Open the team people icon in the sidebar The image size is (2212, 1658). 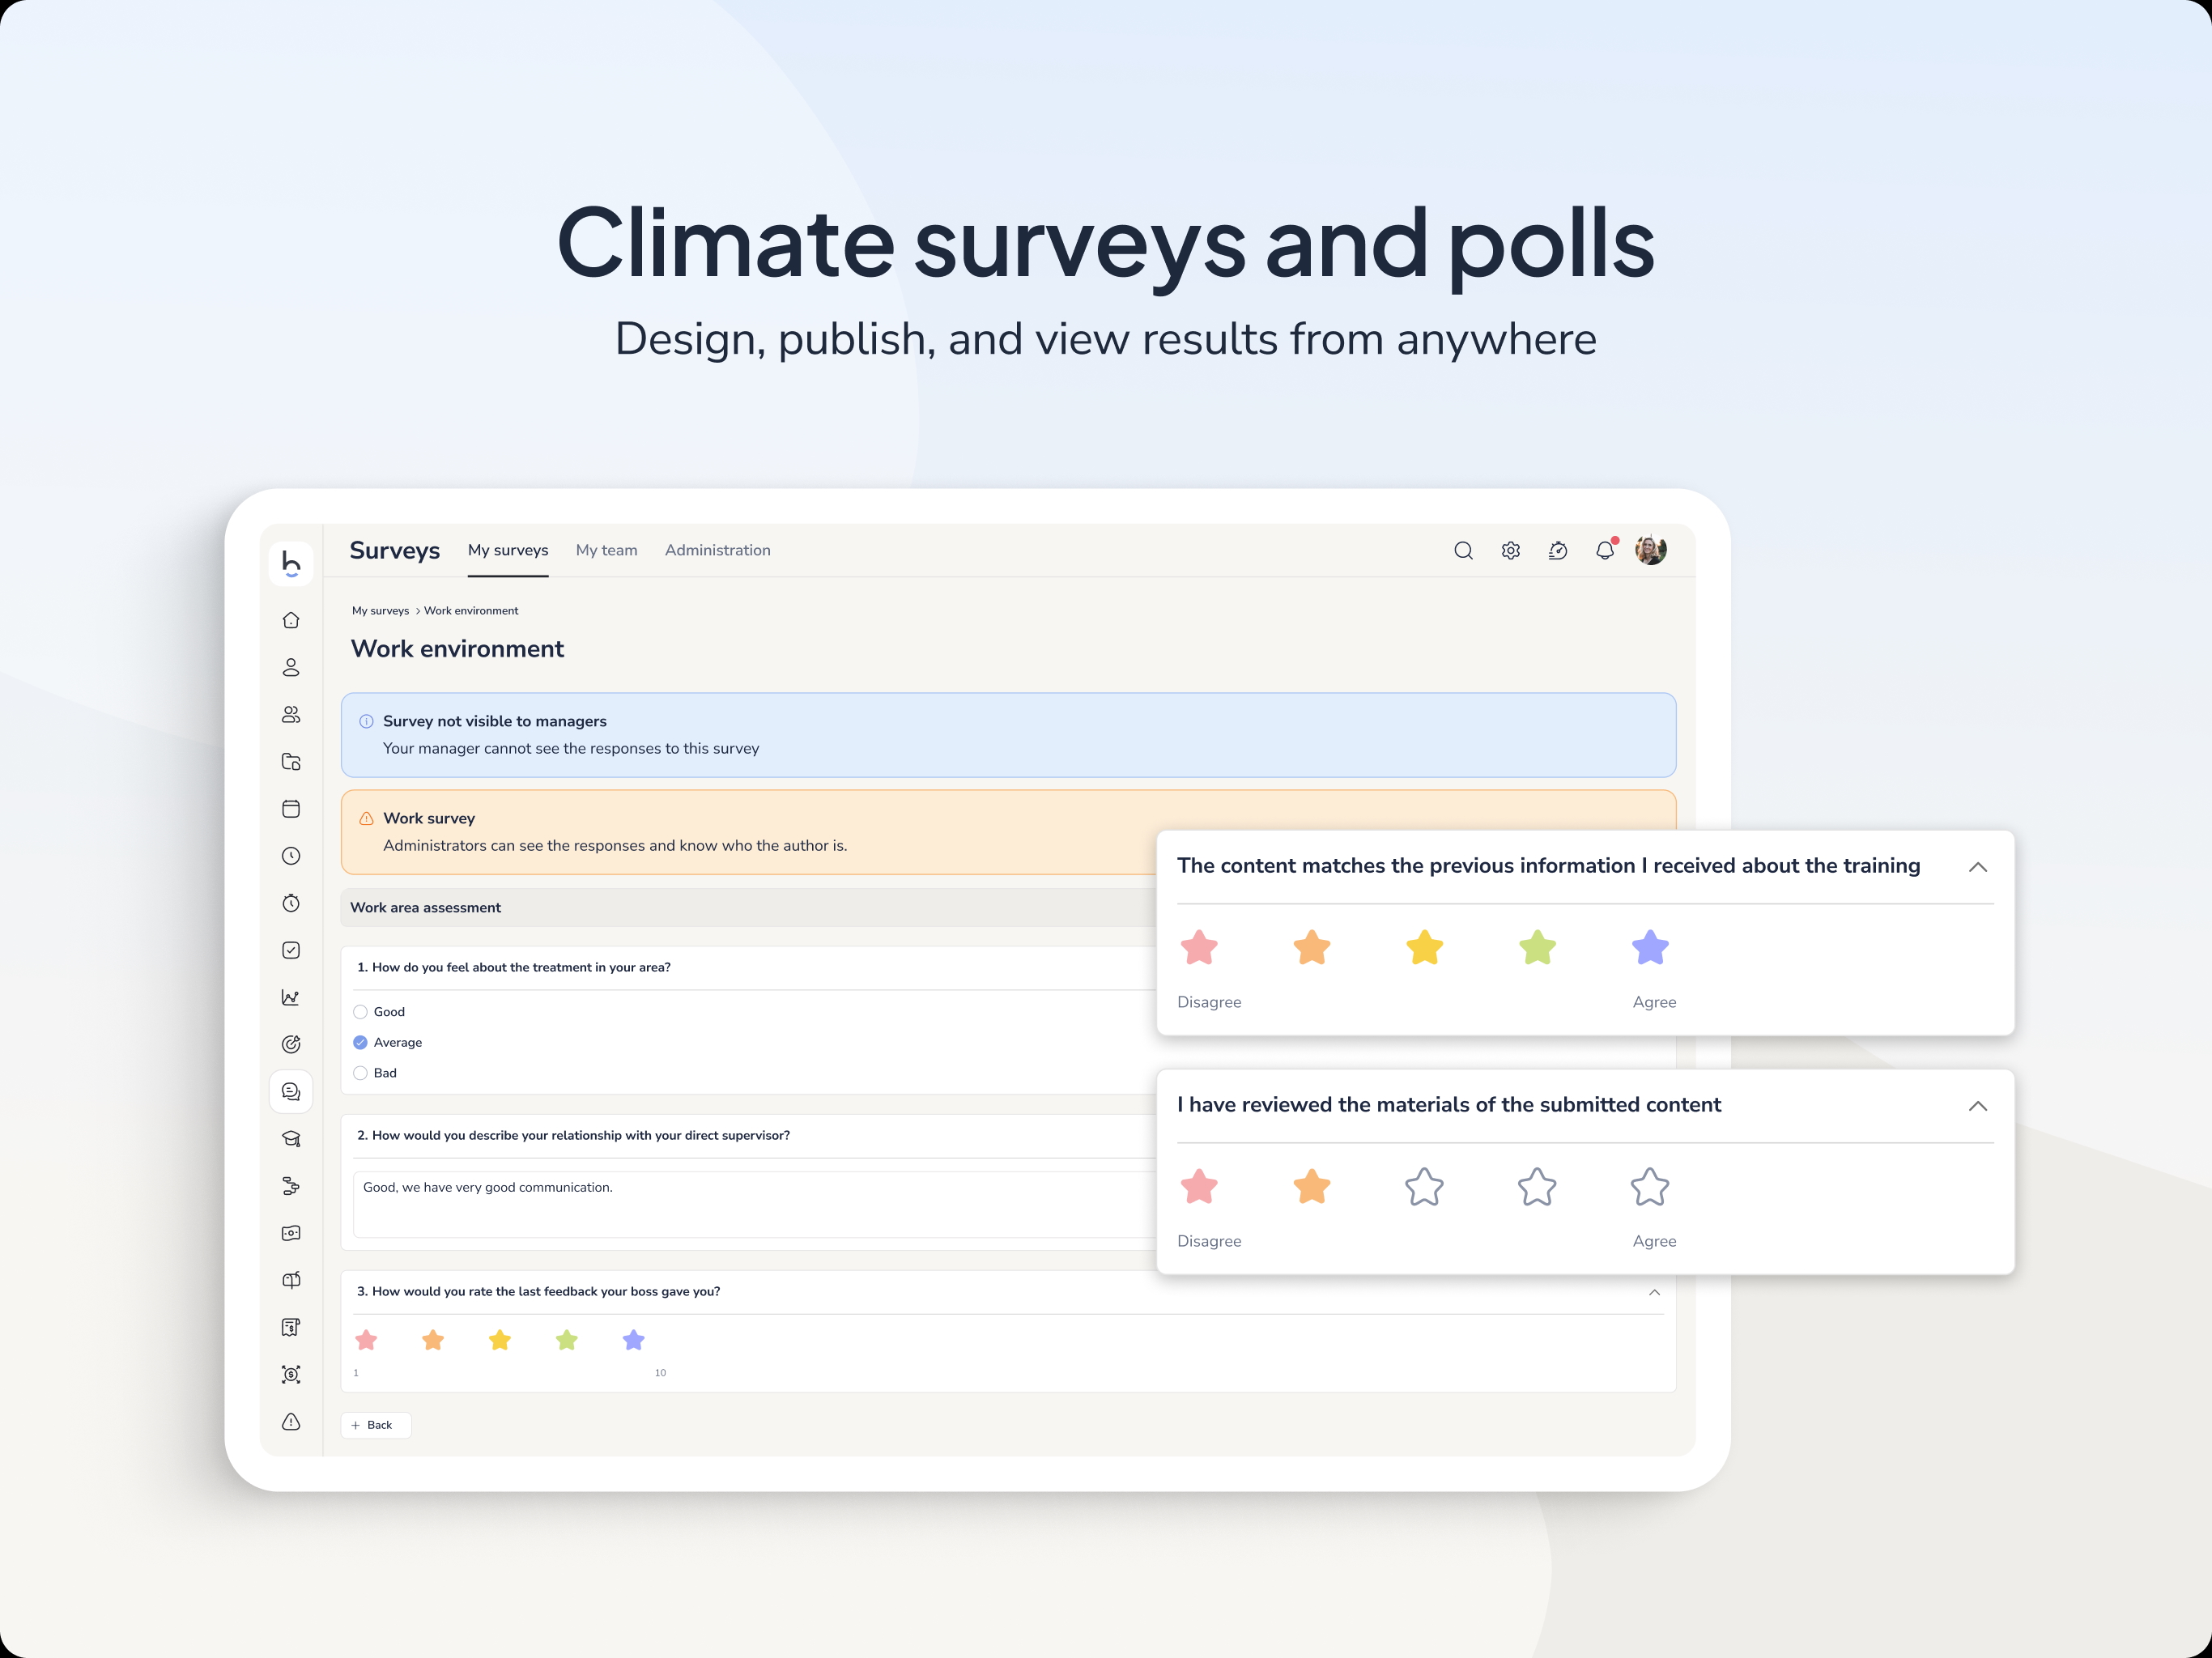coord(291,714)
